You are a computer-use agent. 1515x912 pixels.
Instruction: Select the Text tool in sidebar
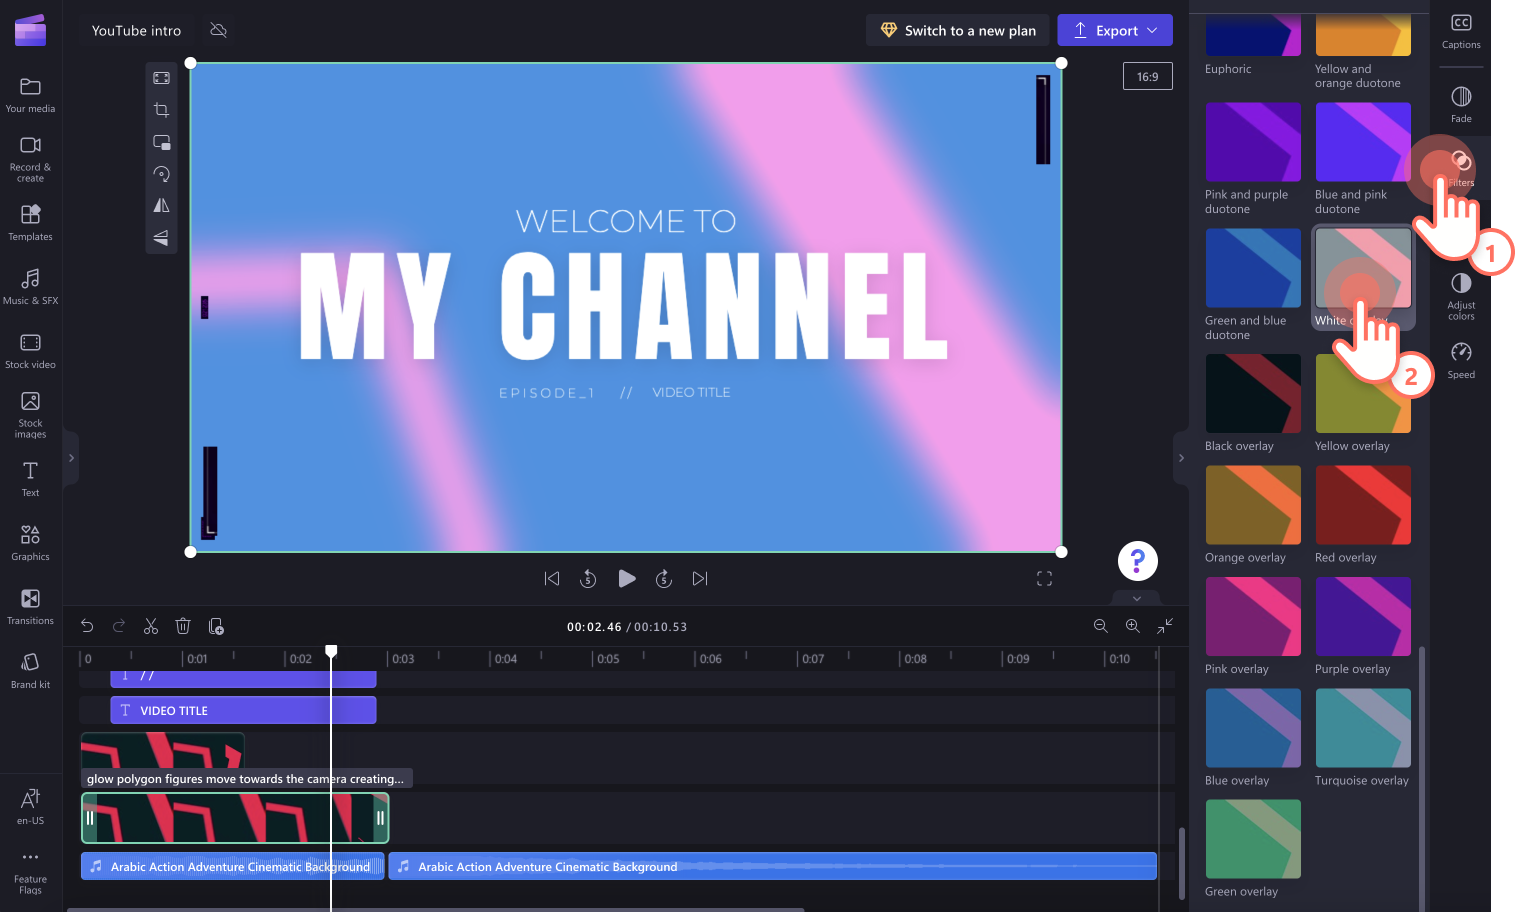click(x=30, y=478)
